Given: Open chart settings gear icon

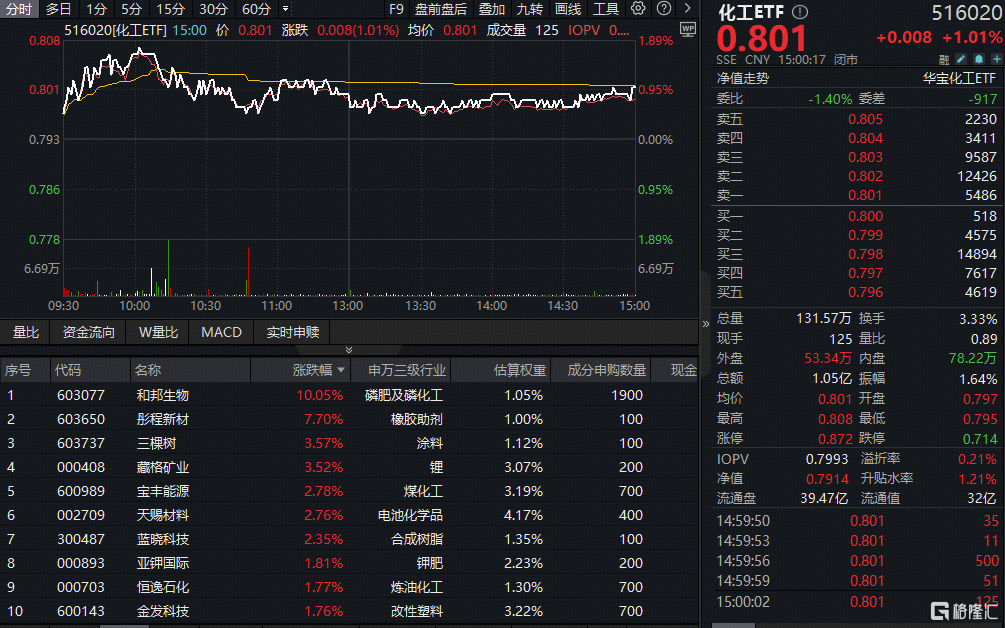Looking at the screenshot, I should [x=639, y=9].
